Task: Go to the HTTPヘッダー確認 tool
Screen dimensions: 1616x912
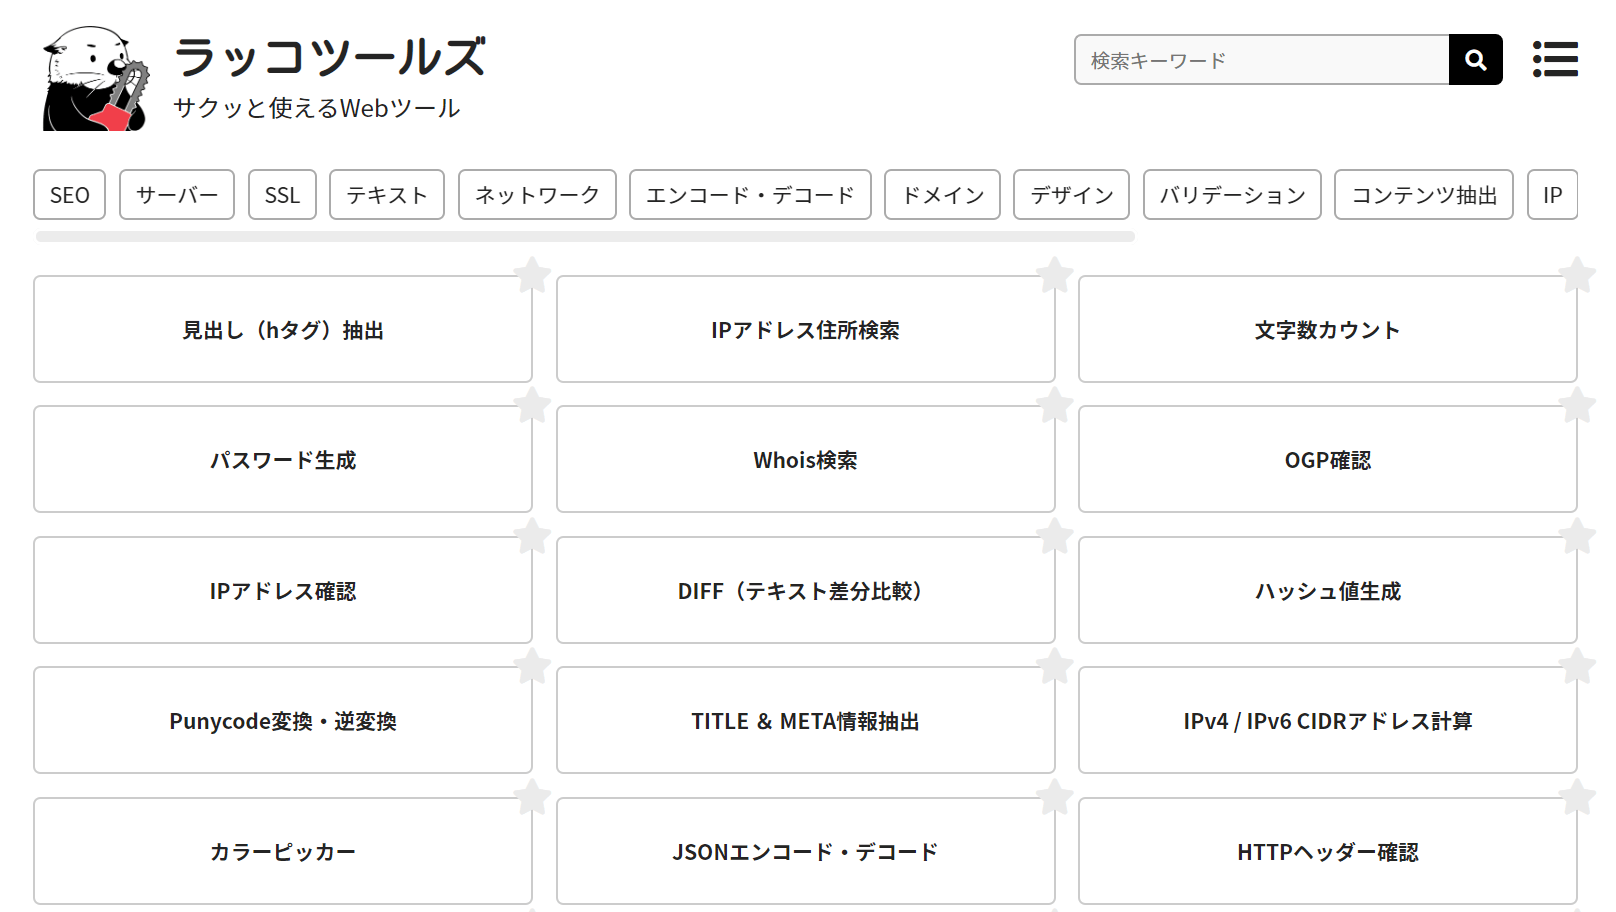Action: [1328, 851]
